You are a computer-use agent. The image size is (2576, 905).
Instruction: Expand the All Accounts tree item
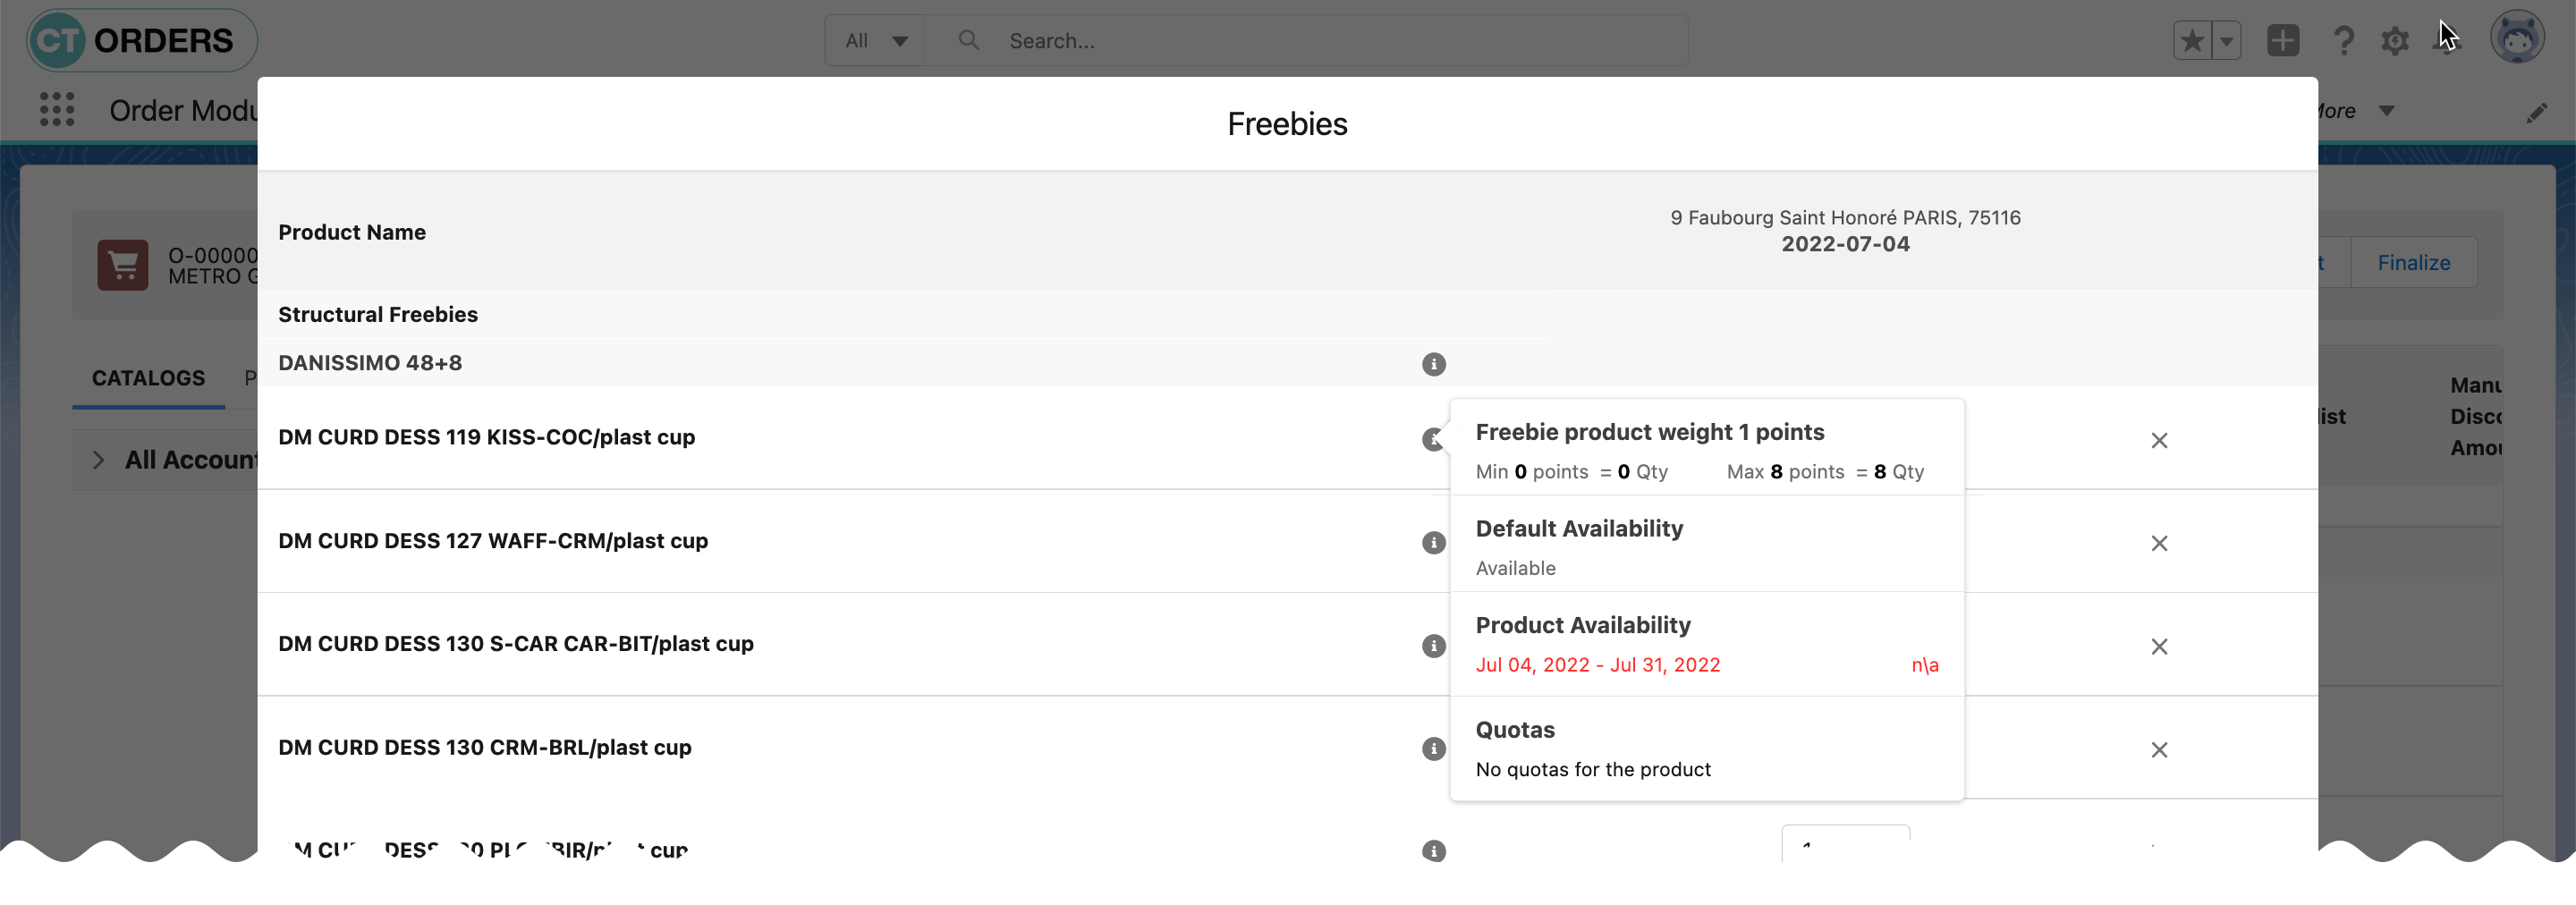tap(98, 460)
